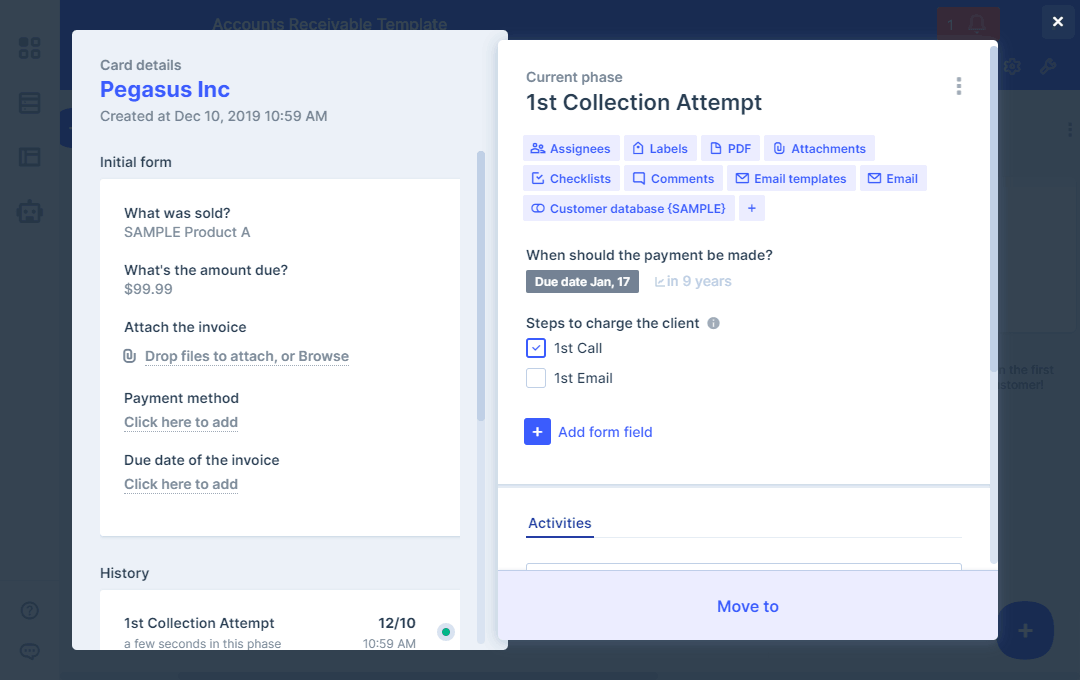Click to add a Payment method
This screenshot has width=1080, height=680.
(181, 422)
